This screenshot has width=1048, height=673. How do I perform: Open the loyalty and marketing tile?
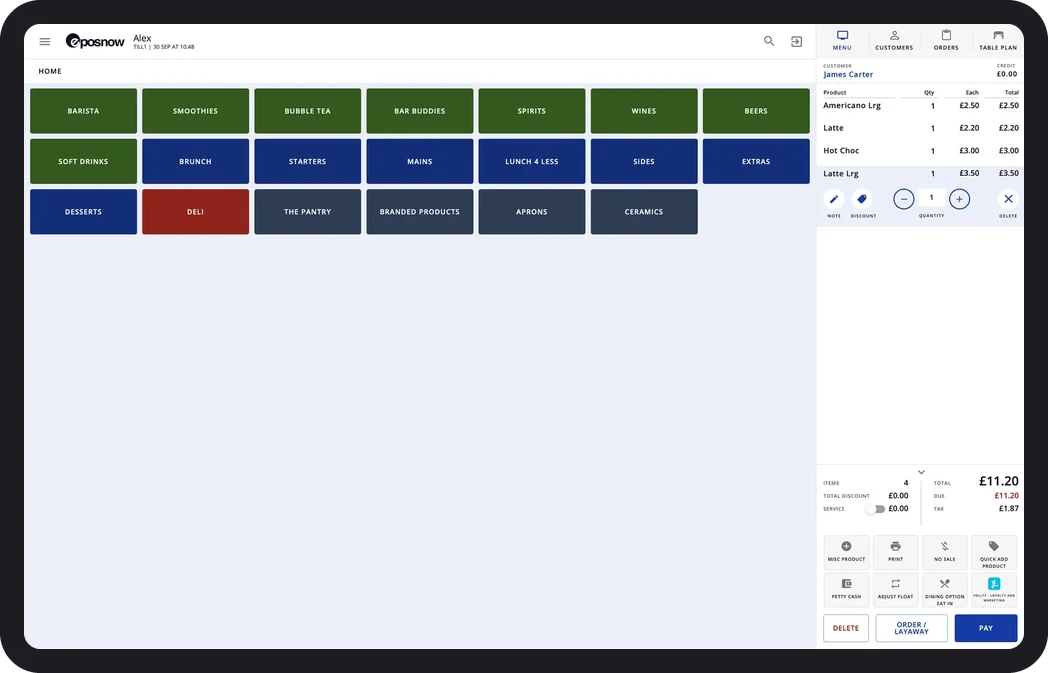pos(994,589)
